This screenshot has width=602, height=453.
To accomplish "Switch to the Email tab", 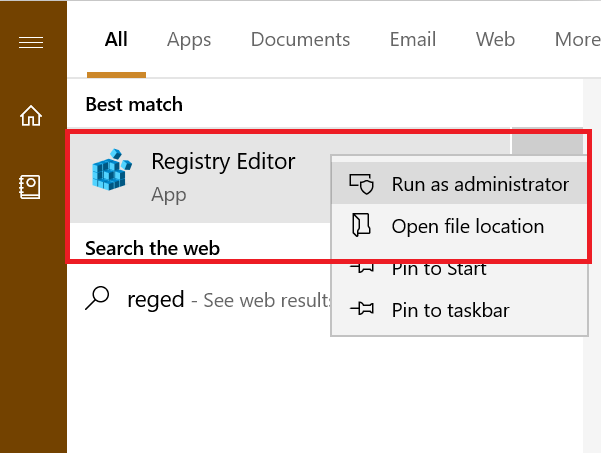I will (x=413, y=39).
